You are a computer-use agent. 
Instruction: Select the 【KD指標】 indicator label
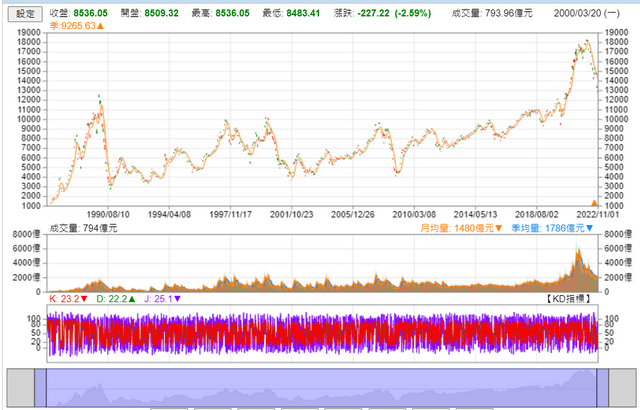coord(569,299)
